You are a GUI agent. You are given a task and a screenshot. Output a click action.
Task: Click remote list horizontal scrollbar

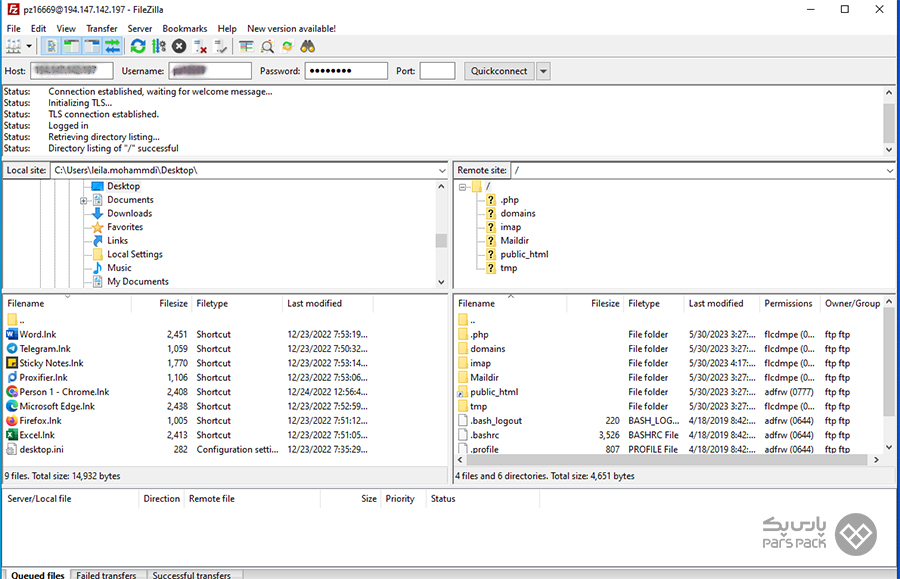click(x=666, y=460)
